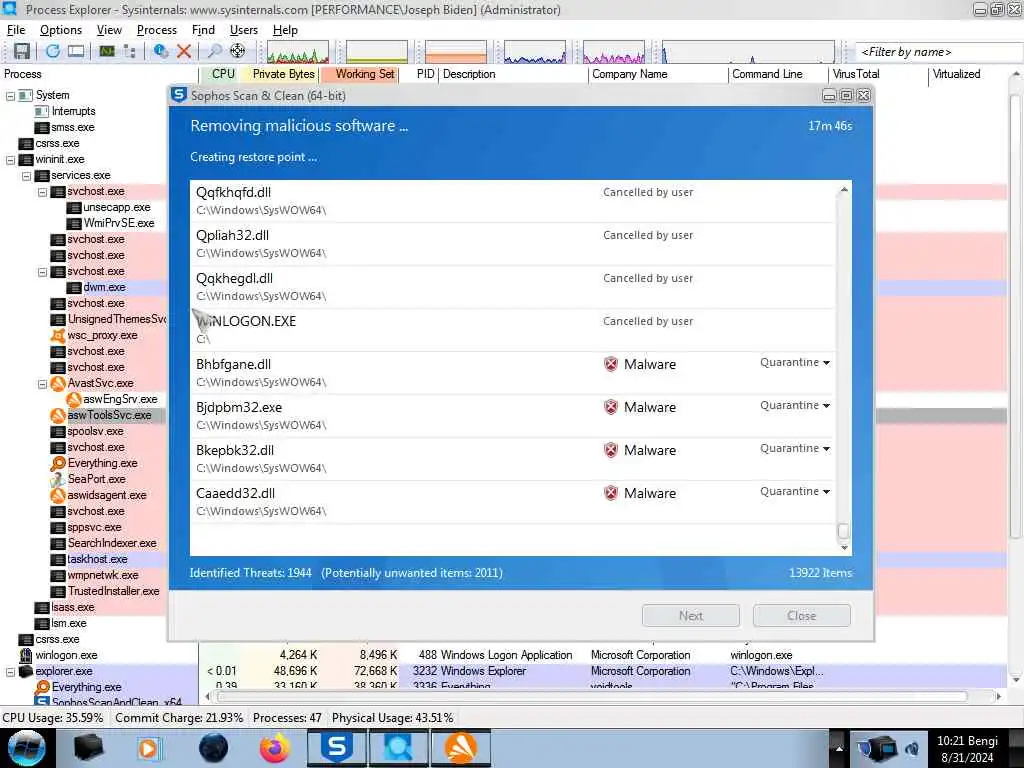The image size is (1024, 768).
Task: Click the Save toolbar icon in Process Explorer
Action: [22, 52]
